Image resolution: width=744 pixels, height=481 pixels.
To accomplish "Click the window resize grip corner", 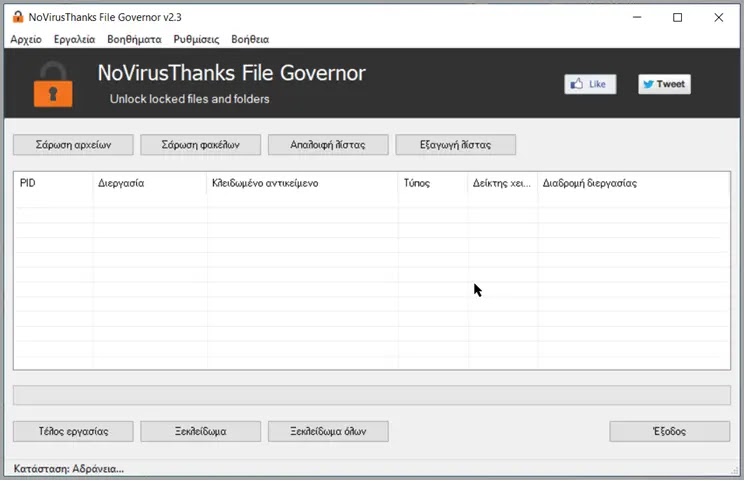I will [735, 470].
